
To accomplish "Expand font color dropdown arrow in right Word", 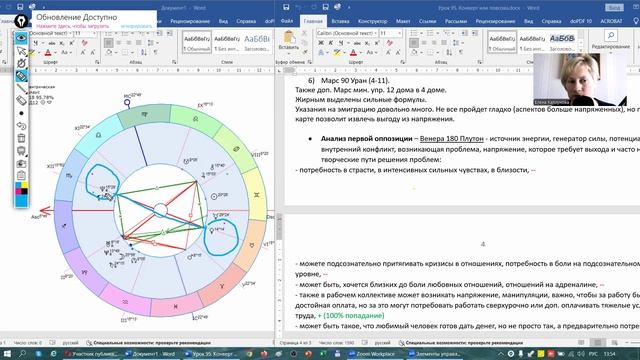I will coord(361,53).
